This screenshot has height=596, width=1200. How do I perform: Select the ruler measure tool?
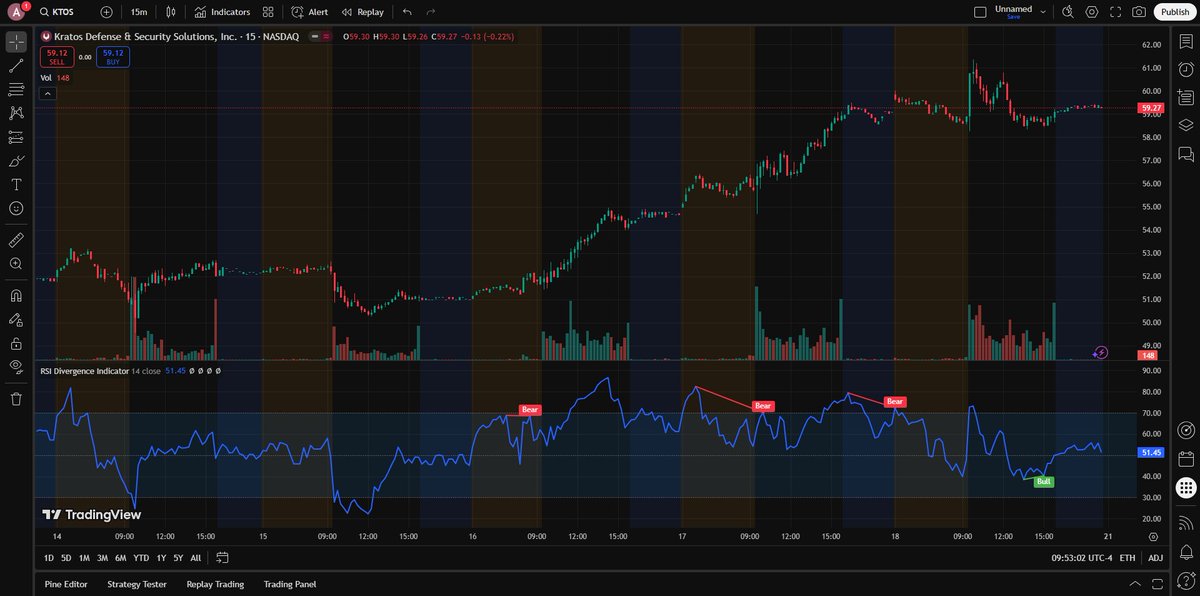click(16, 240)
